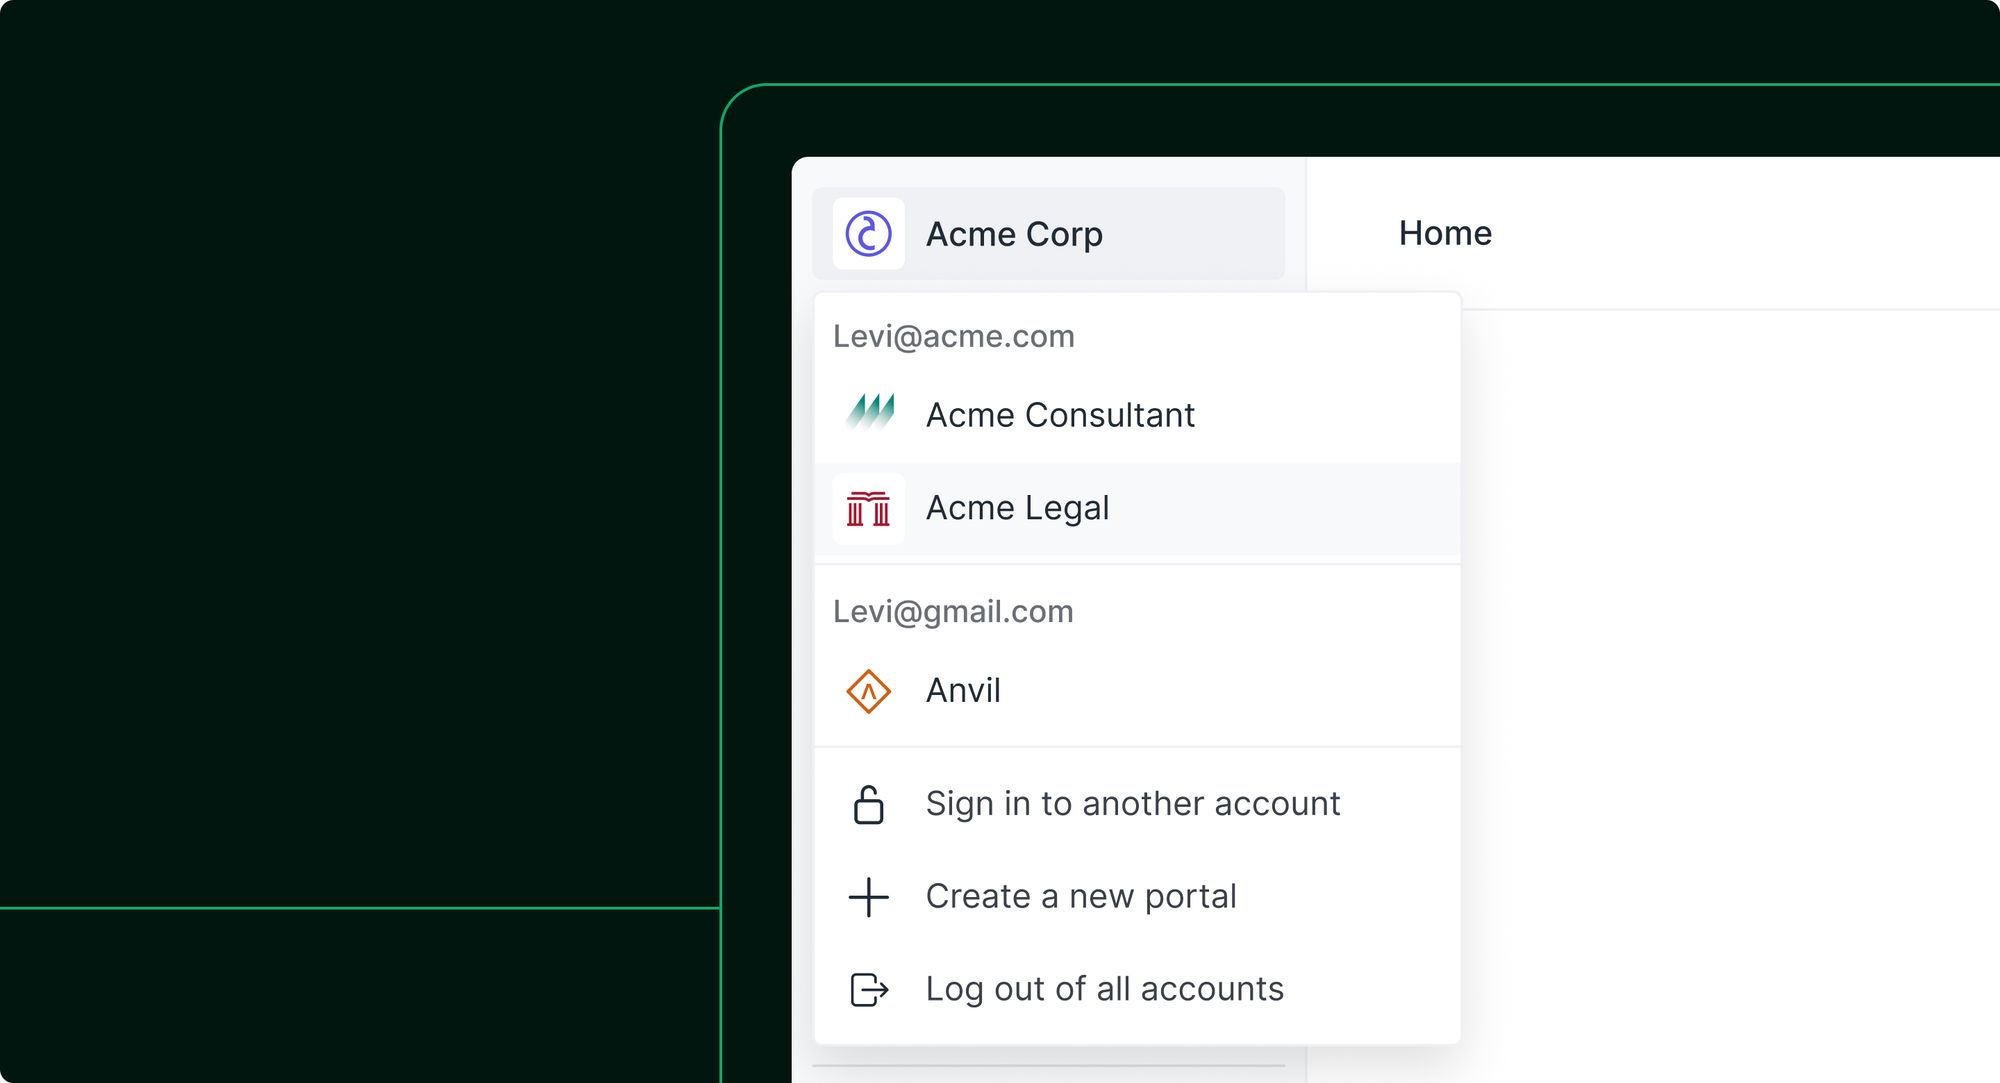
Task: Click the padlock sign-in icon
Action: pos(868,804)
